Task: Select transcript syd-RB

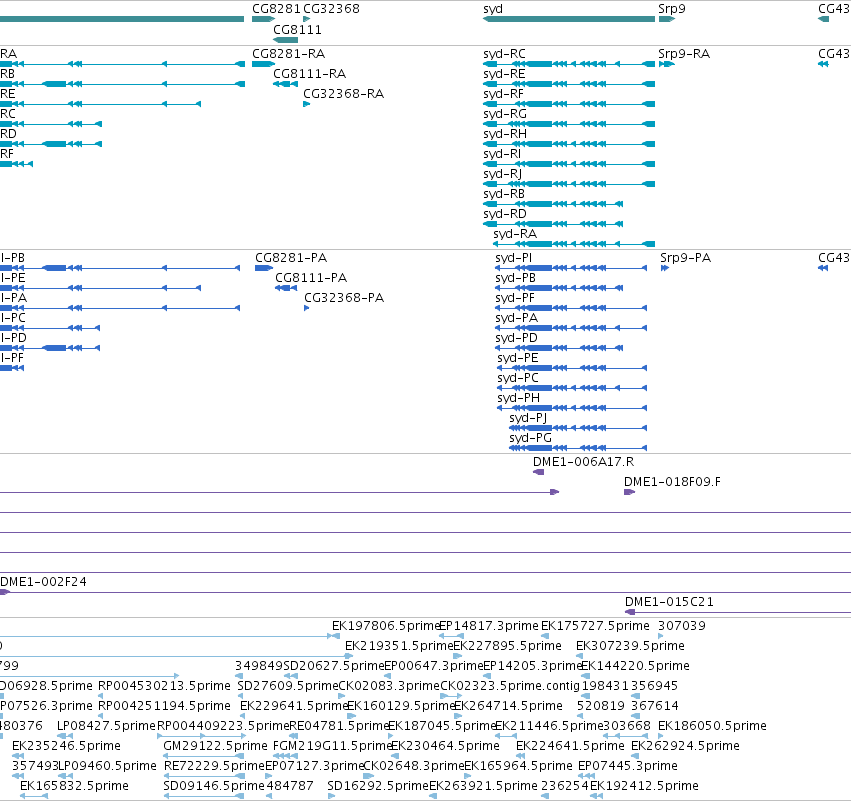Action: pos(504,194)
